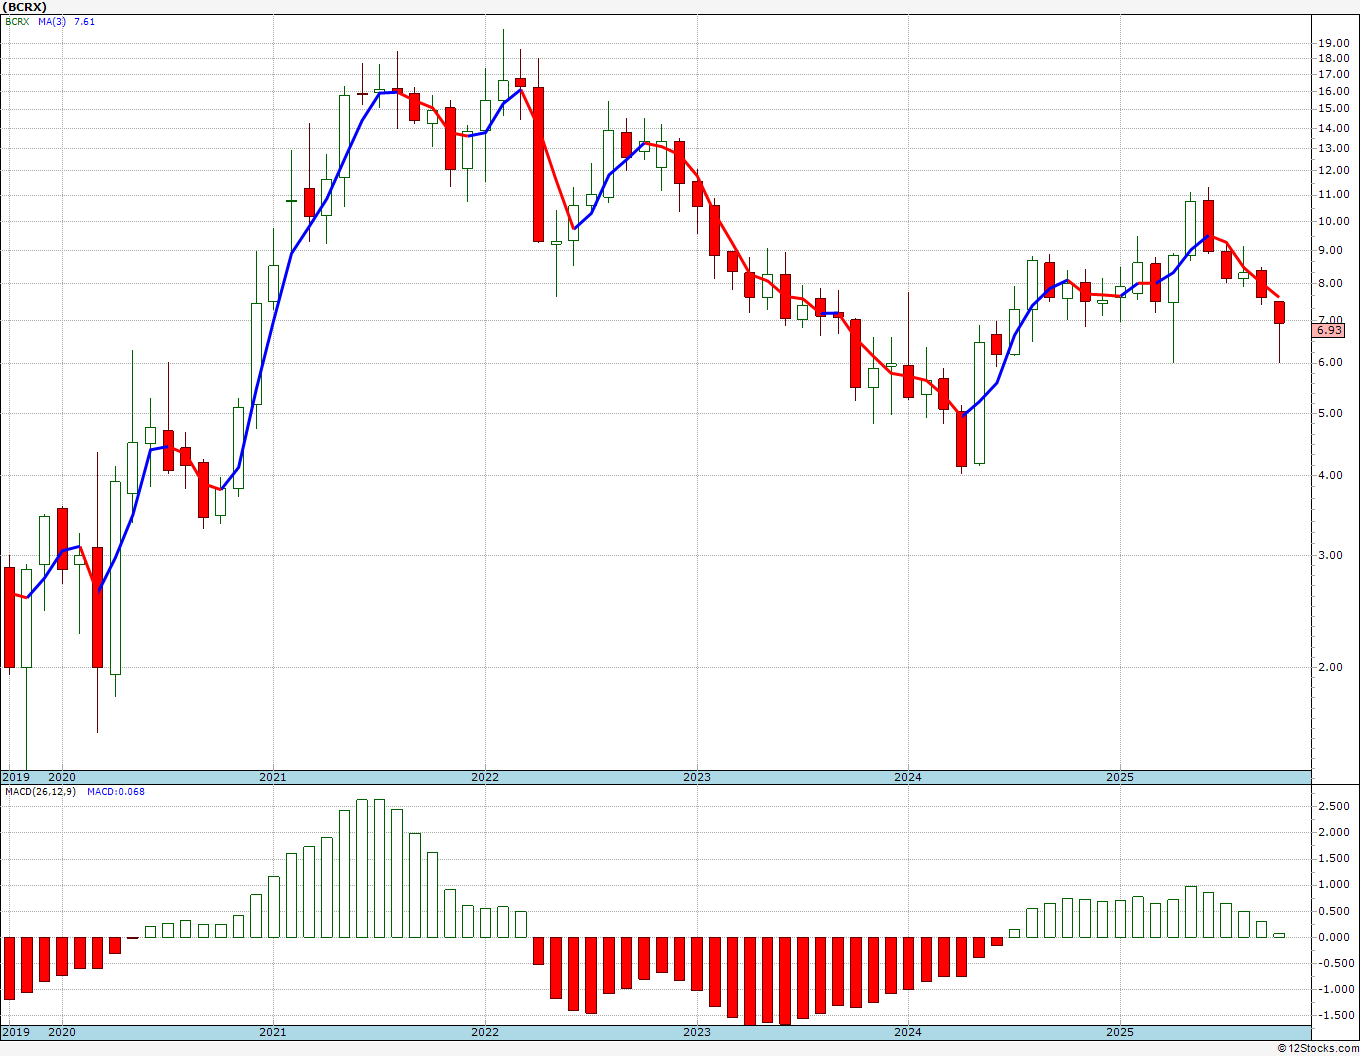1360x1056 pixels.
Task: Select the 0.000 MACD axis label
Action: tap(1335, 938)
